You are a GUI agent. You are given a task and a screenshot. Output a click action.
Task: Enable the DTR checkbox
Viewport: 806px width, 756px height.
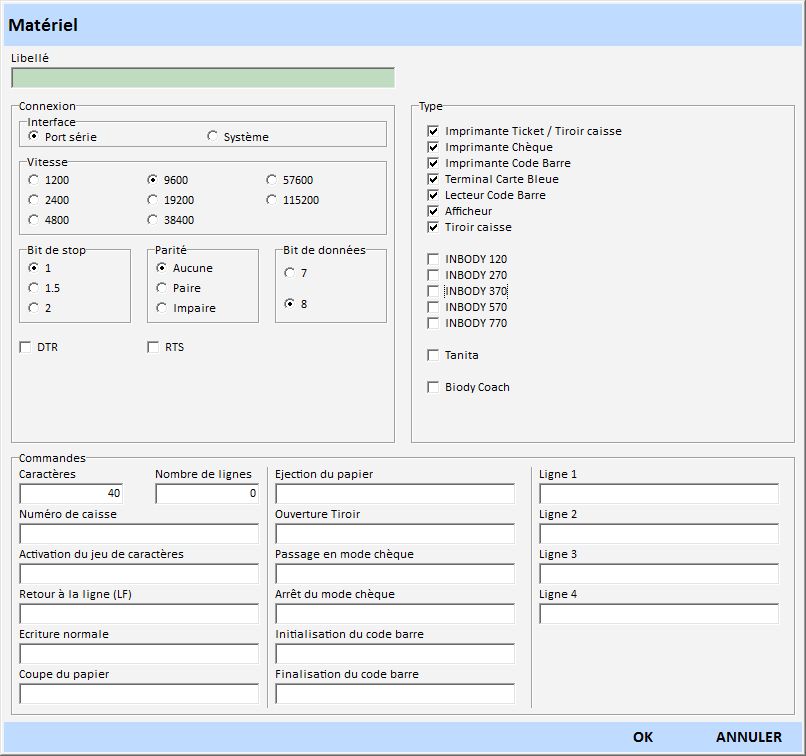coord(26,347)
